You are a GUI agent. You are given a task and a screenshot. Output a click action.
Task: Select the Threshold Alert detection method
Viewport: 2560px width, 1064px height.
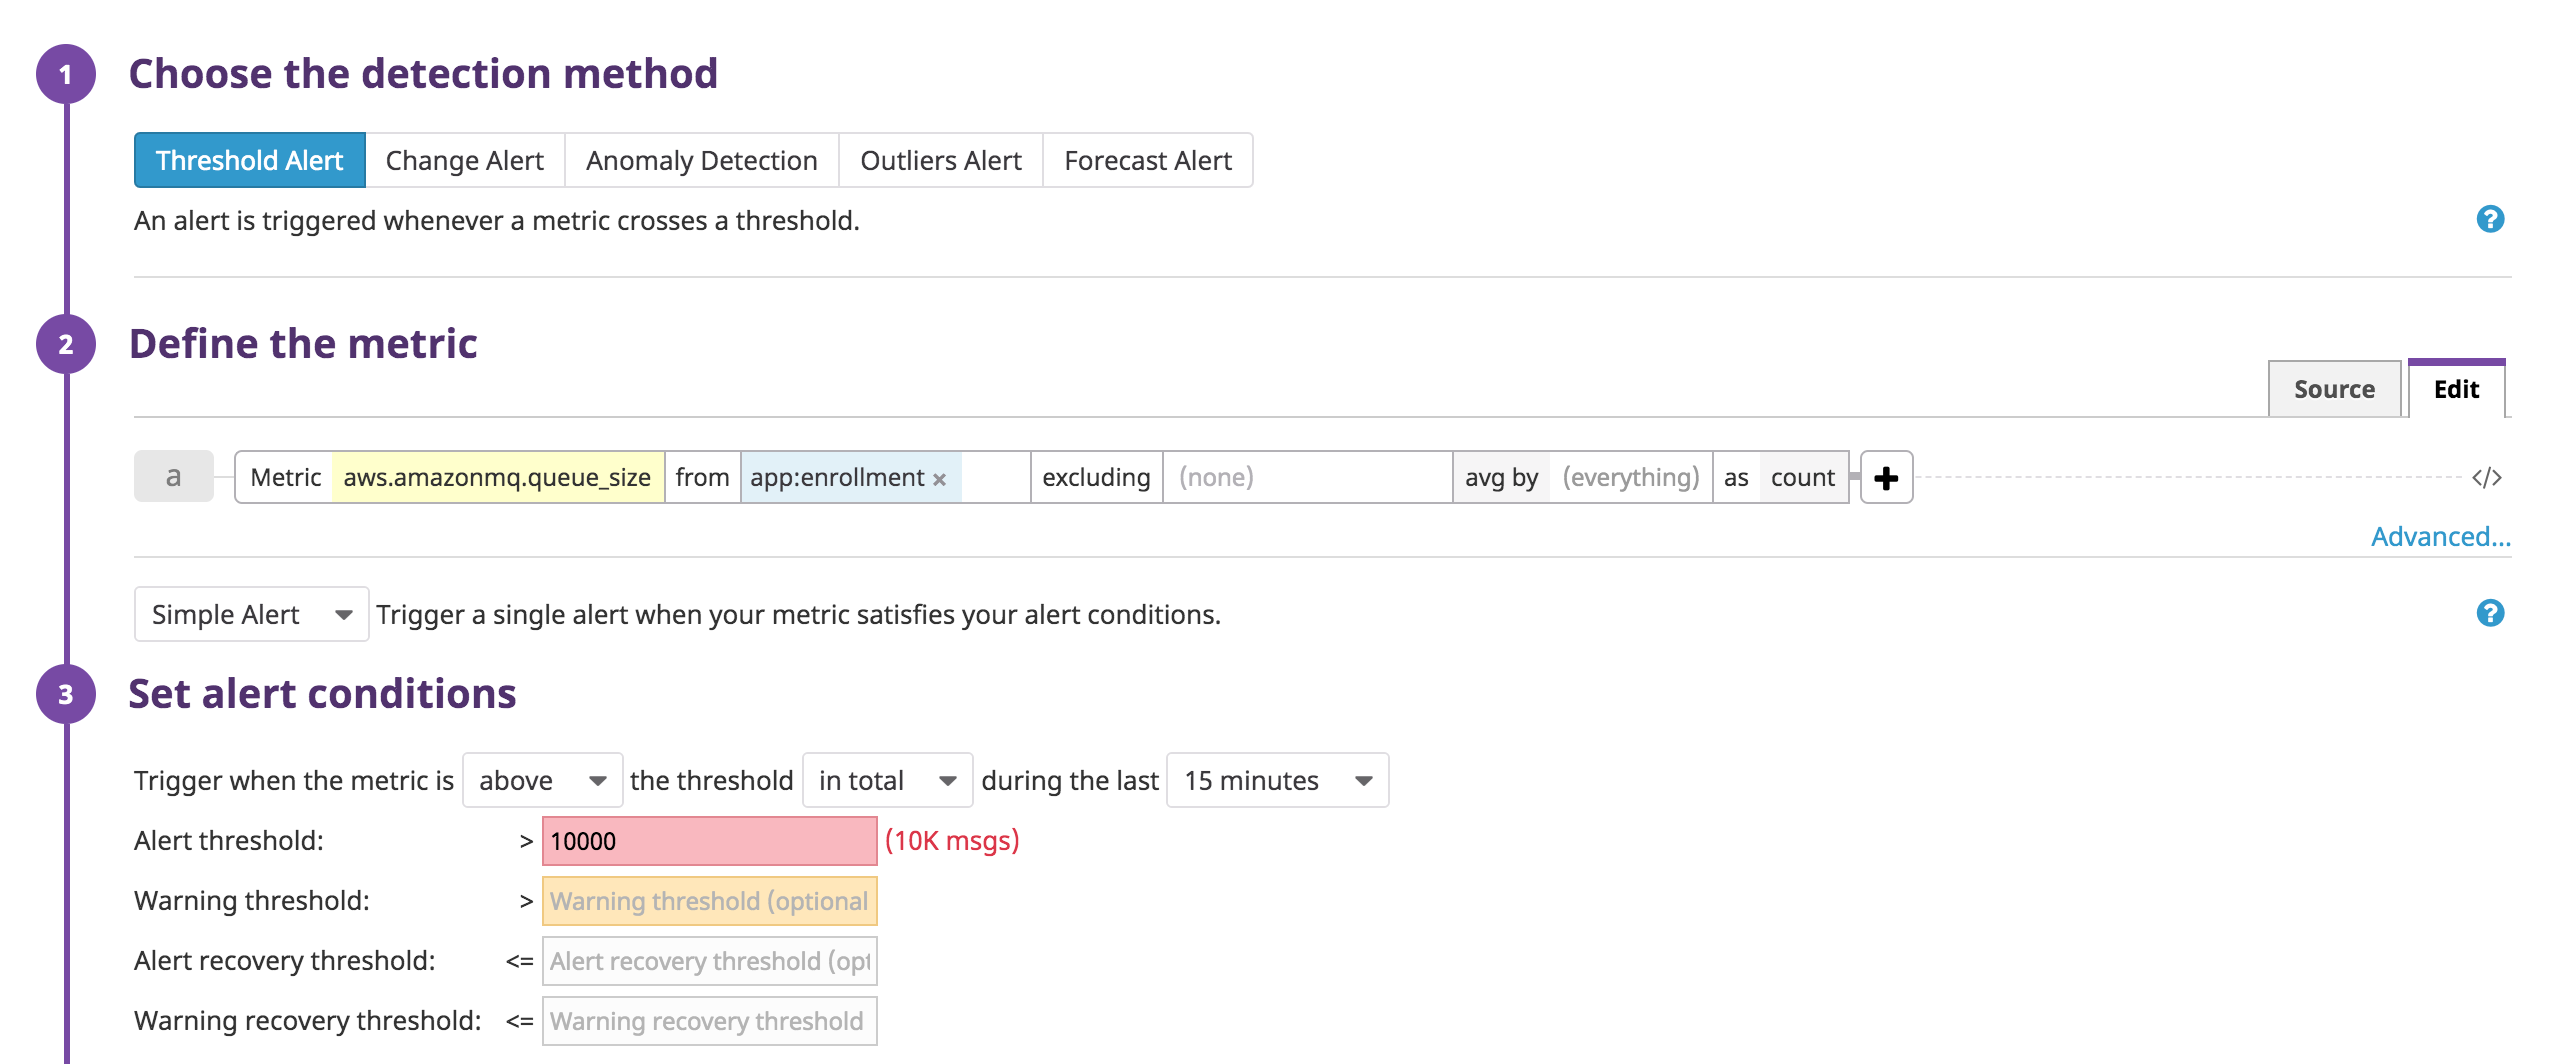pyautogui.click(x=249, y=159)
